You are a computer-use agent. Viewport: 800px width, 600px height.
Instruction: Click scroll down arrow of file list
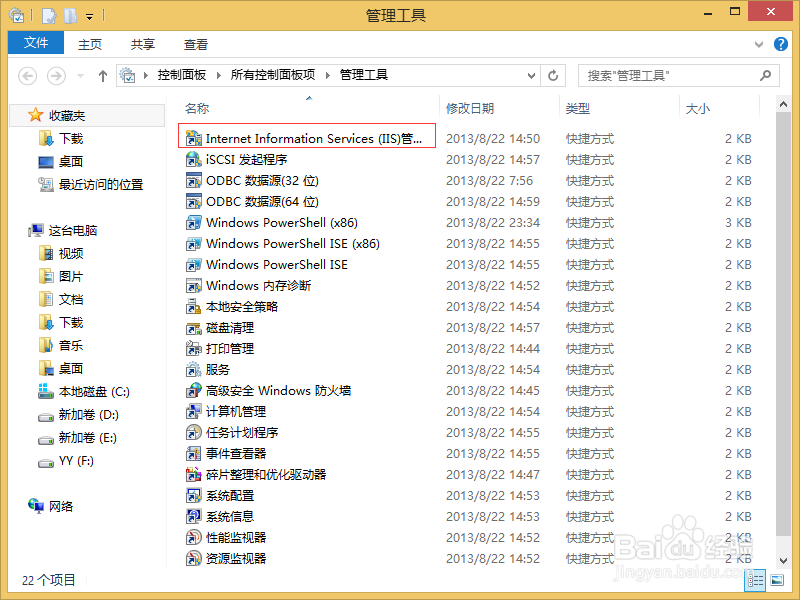[x=783, y=560]
